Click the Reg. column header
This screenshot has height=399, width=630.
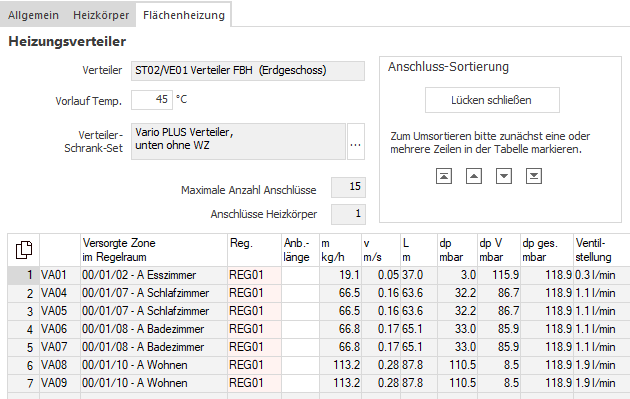[254, 250]
